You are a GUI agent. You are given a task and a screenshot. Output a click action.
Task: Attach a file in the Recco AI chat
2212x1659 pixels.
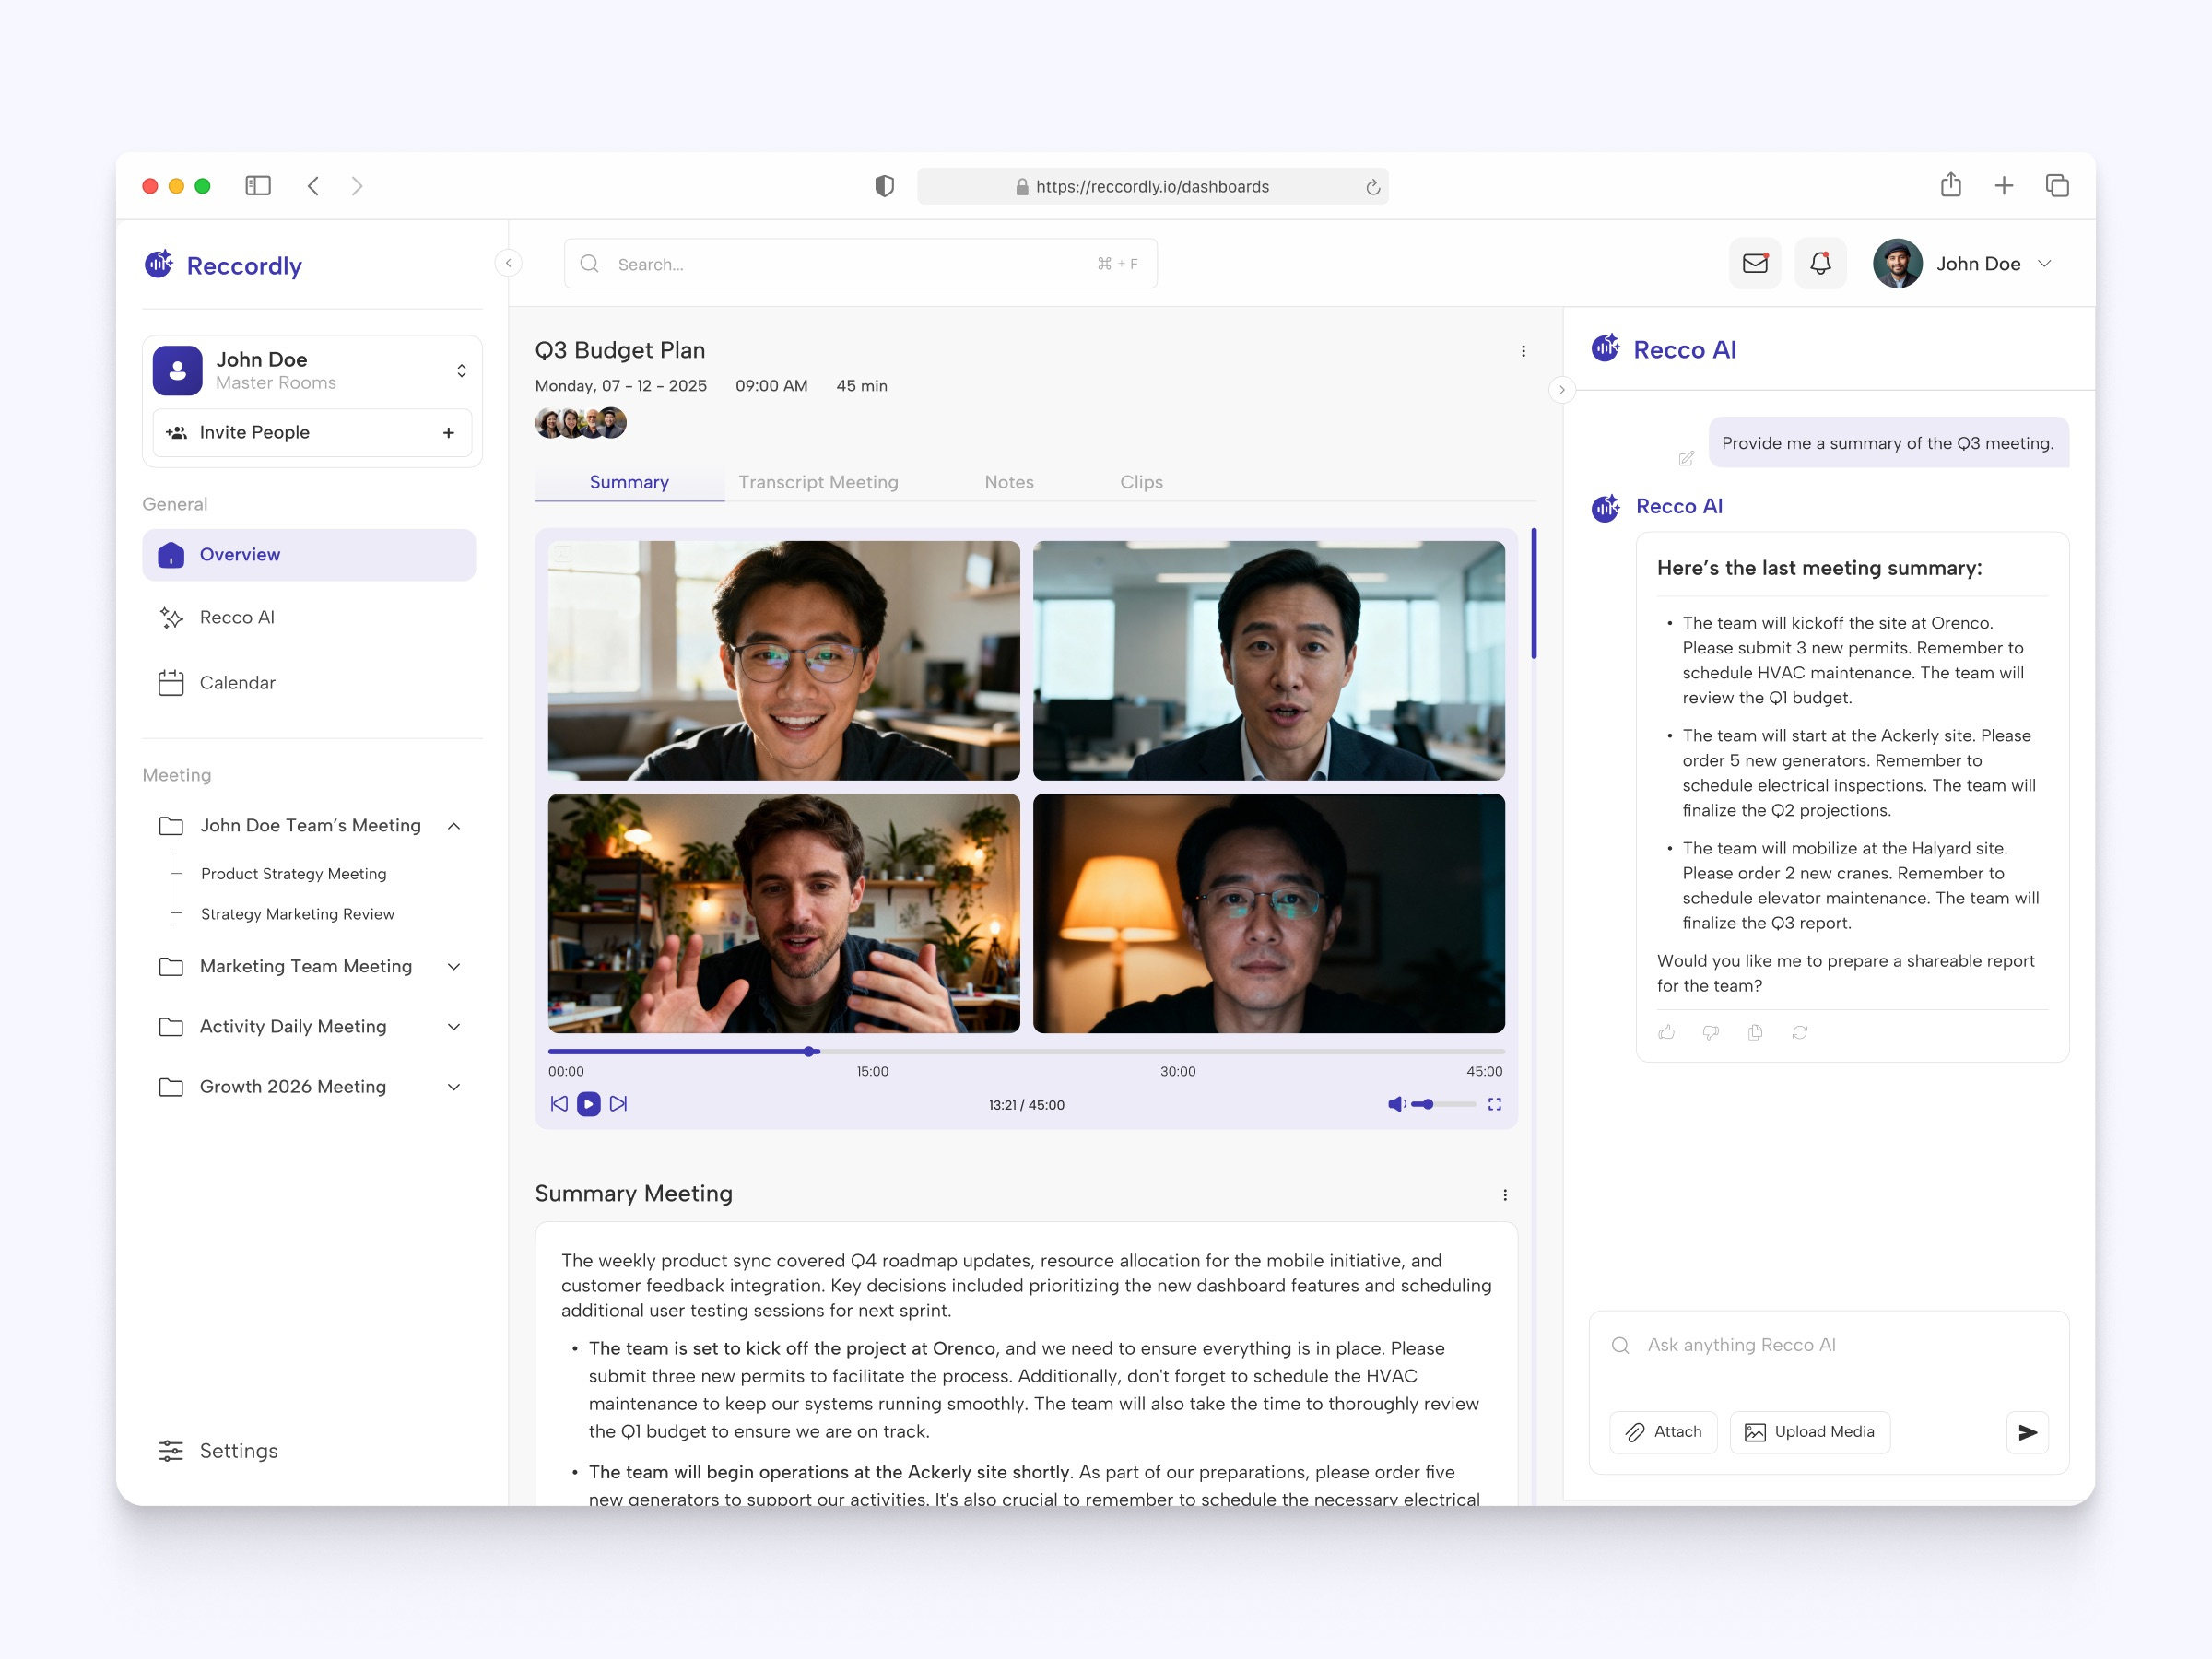pos(1663,1432)
